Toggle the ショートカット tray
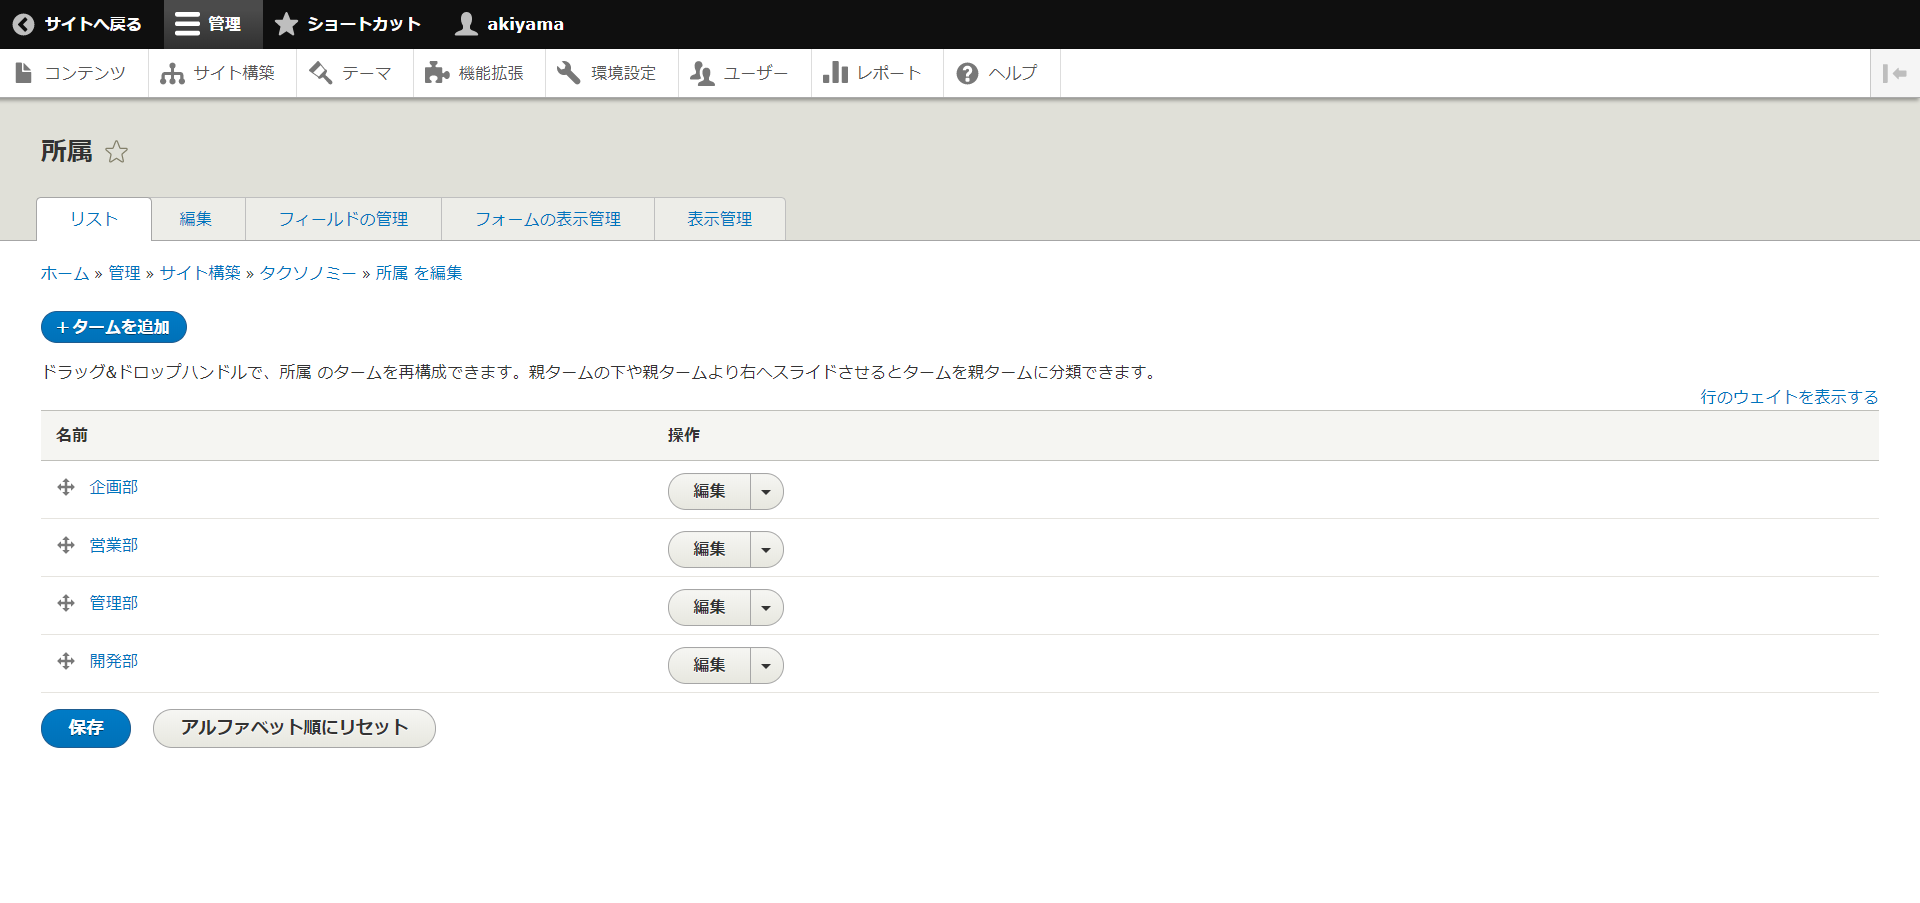Viewport: 1920px width, 903px height. 348,24
